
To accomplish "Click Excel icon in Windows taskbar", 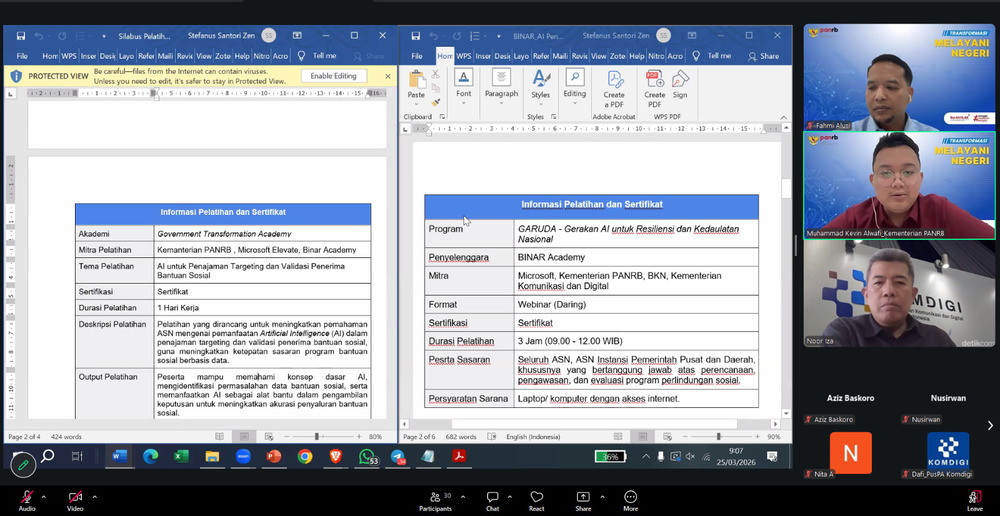I will coord(181,456).
